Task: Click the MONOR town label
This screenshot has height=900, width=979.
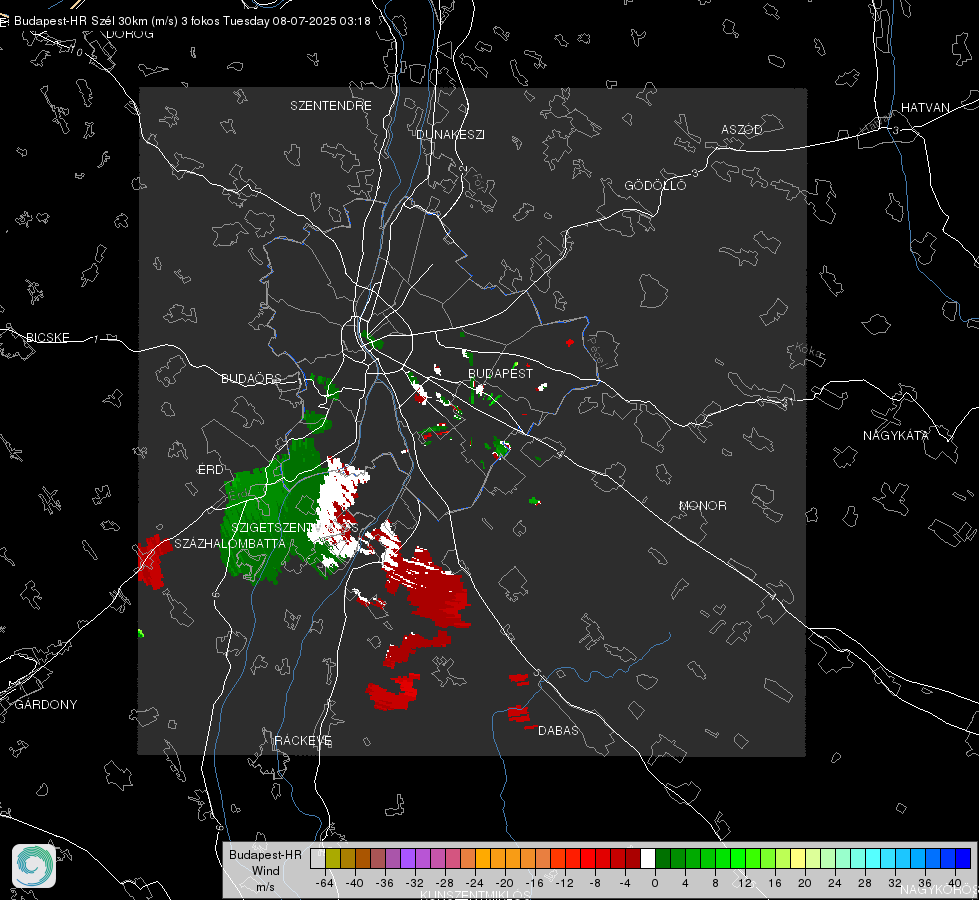Action: point(703,505)
